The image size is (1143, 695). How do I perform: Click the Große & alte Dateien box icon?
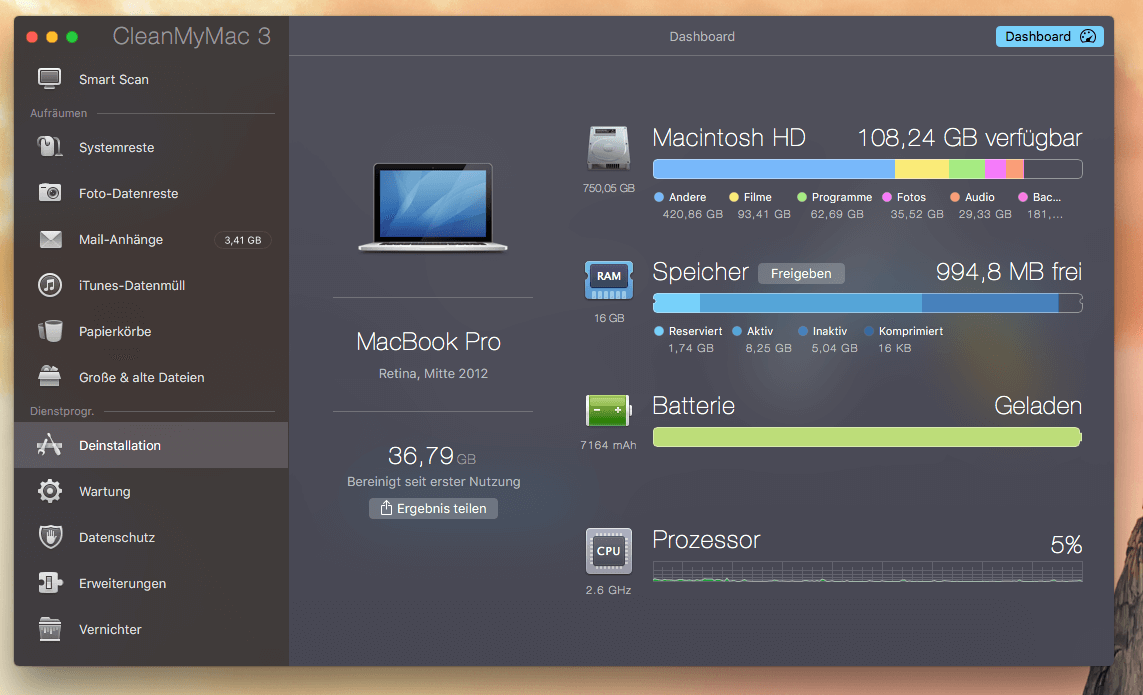(x=50, y=377)
